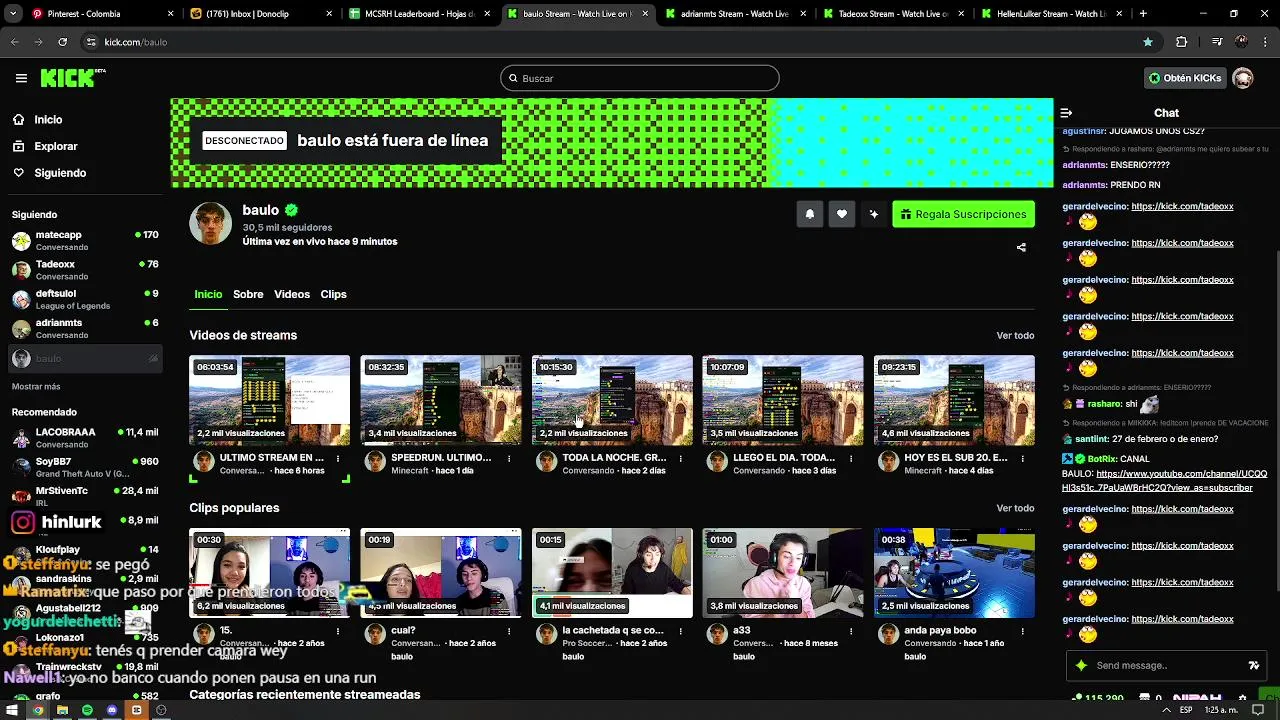This screenshot has height=720, width=1280.
Task: Open Siguiendo in the sidebar
Action: [x=60, y=173]
